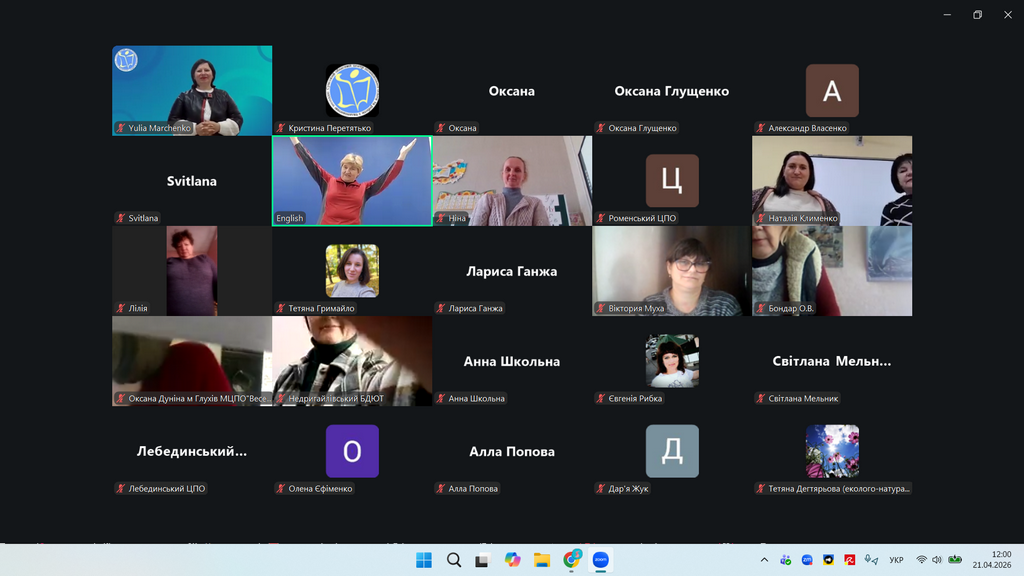
Task: Open the УКР keyboard language switcher
Action: 897,560
